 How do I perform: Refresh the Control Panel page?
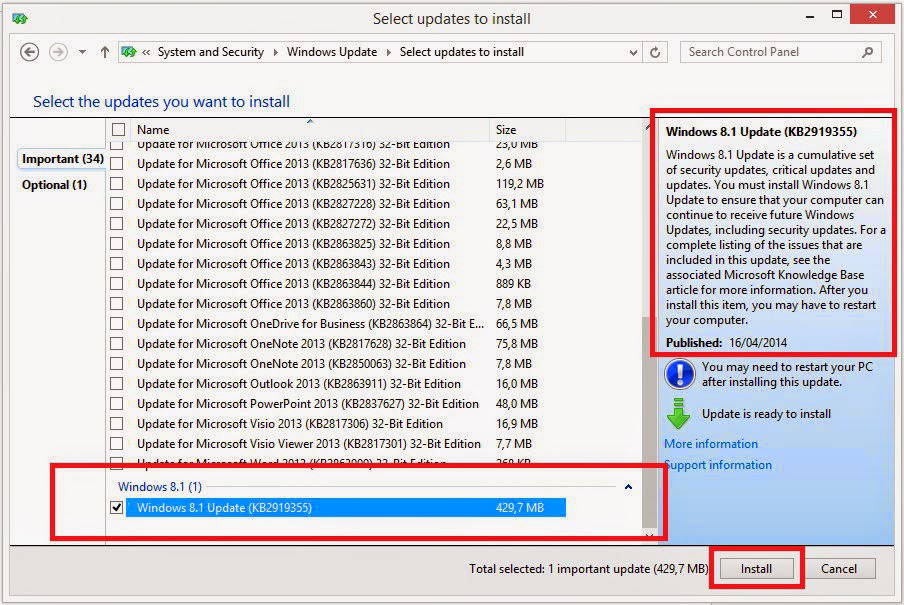[655, 52]
